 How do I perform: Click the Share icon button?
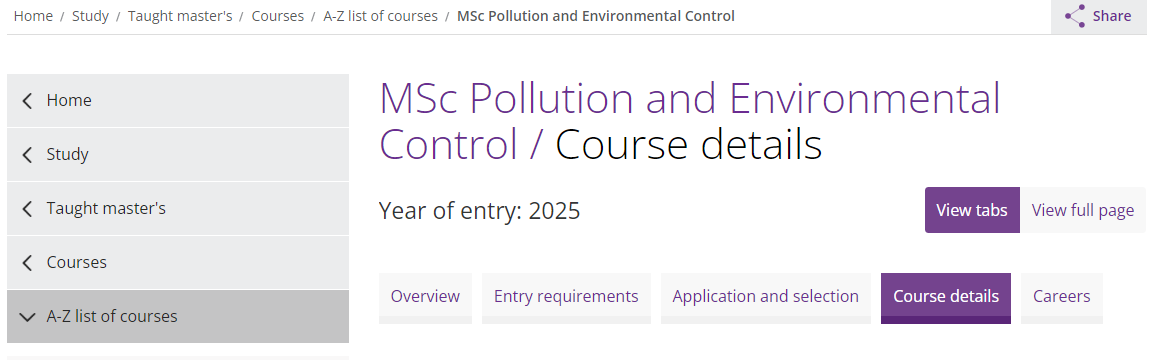tap(1099, 16)
